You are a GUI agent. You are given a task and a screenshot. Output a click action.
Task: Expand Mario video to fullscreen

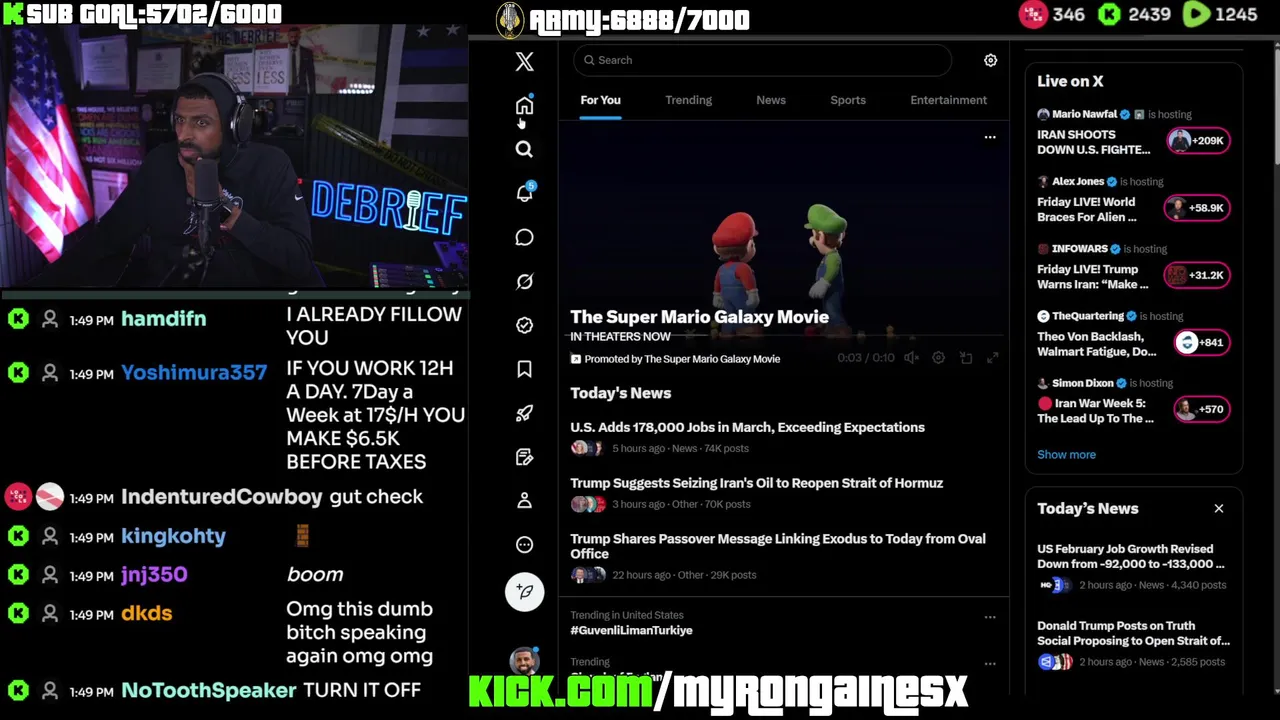[x=993, y=358]
